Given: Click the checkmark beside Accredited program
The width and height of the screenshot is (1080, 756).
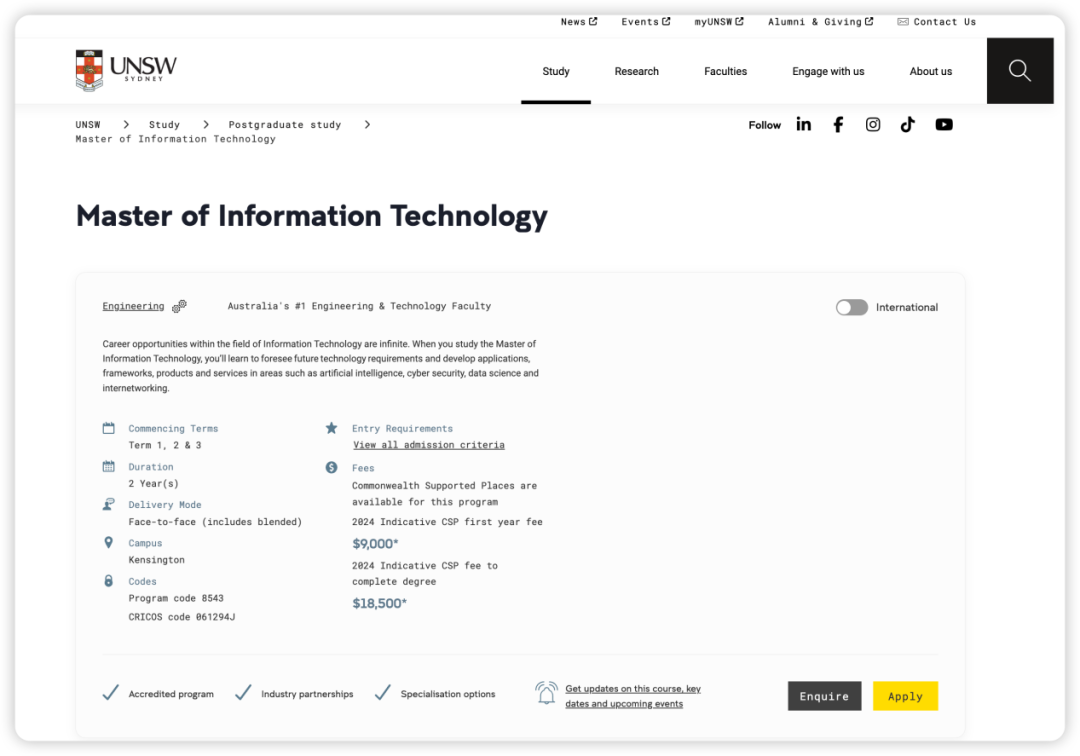Looking at the screenshot, I should [110, 693].
